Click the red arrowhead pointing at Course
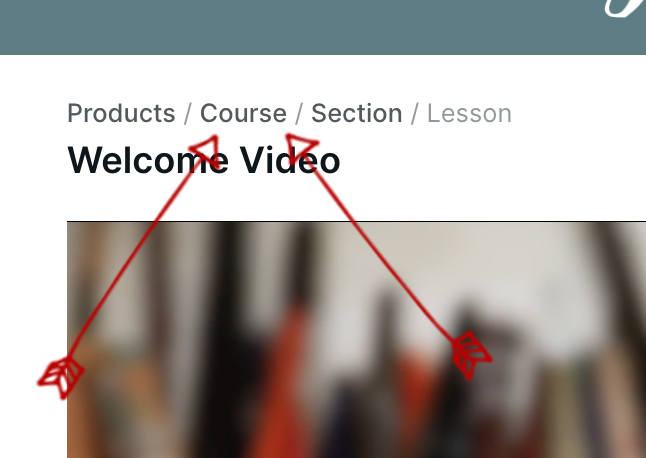 point(205,151)
